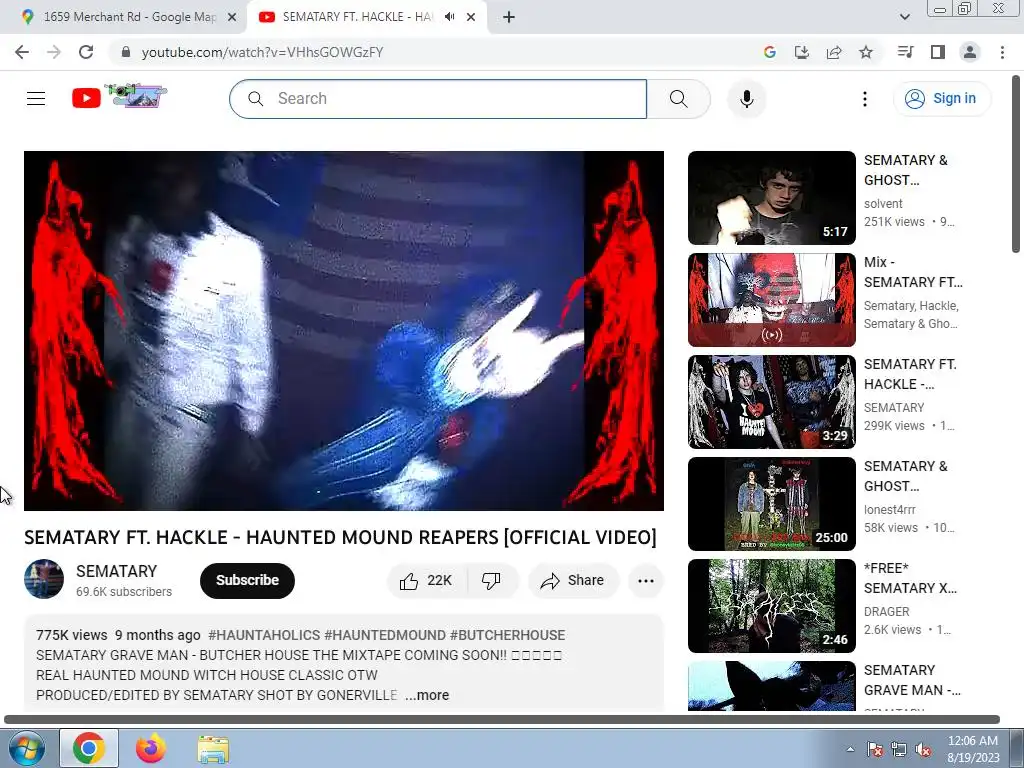The width and height of the screenshot is (1024, 768).
Task: Click the URL in address bar
Action: pyautogui.click(x=262, y=52)
